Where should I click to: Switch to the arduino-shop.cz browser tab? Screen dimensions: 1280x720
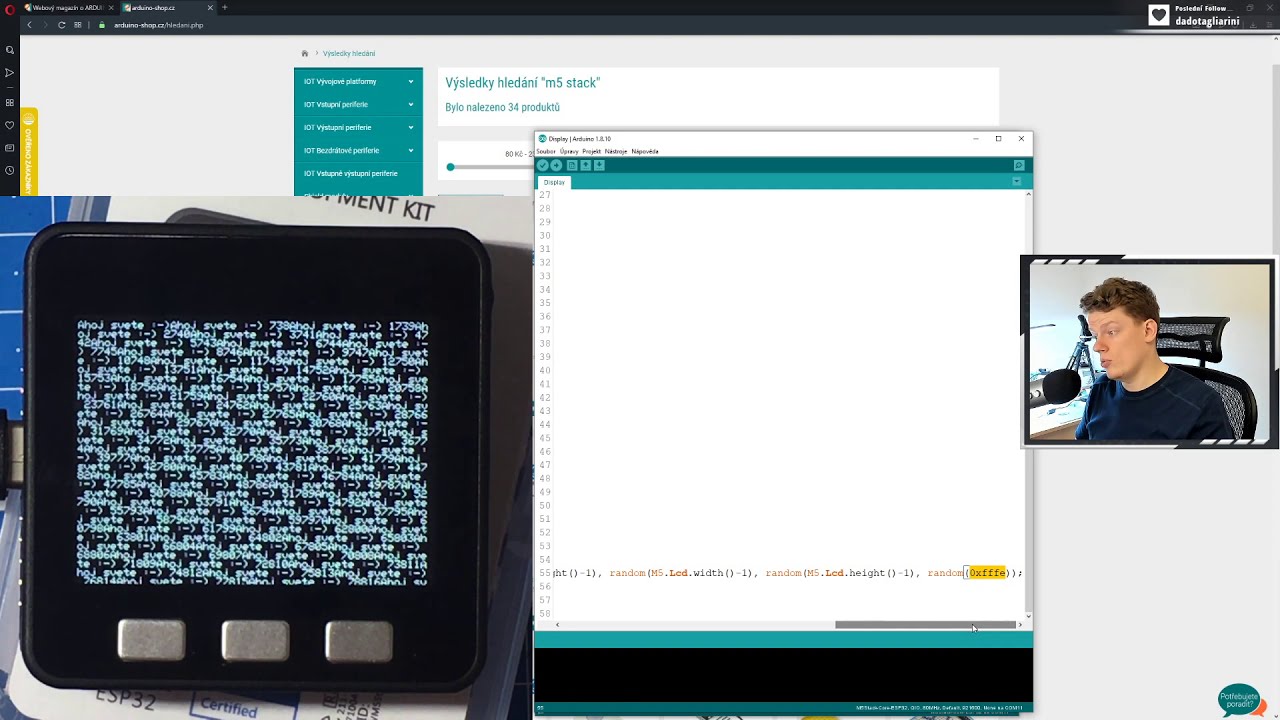[x=154, y=8]
